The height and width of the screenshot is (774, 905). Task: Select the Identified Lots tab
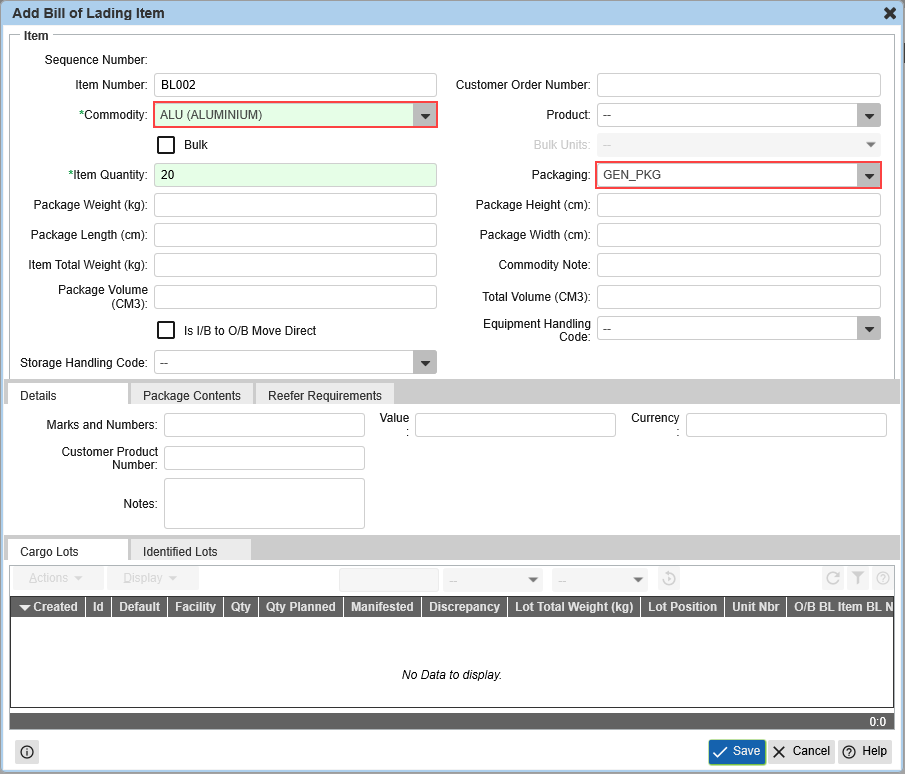(x=190, y=551)
